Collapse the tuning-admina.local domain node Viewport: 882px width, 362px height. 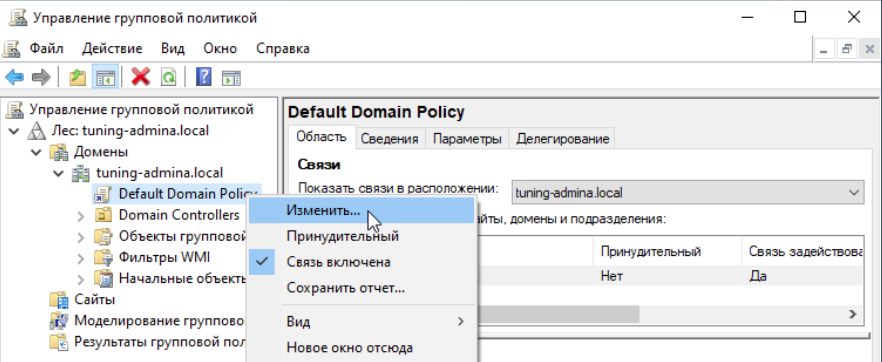click(58, 173)
